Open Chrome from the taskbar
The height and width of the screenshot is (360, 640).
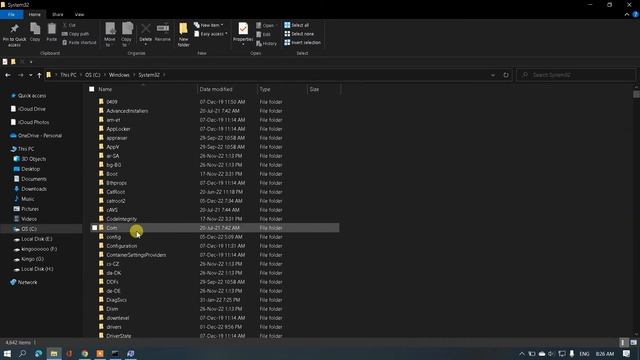84,353
